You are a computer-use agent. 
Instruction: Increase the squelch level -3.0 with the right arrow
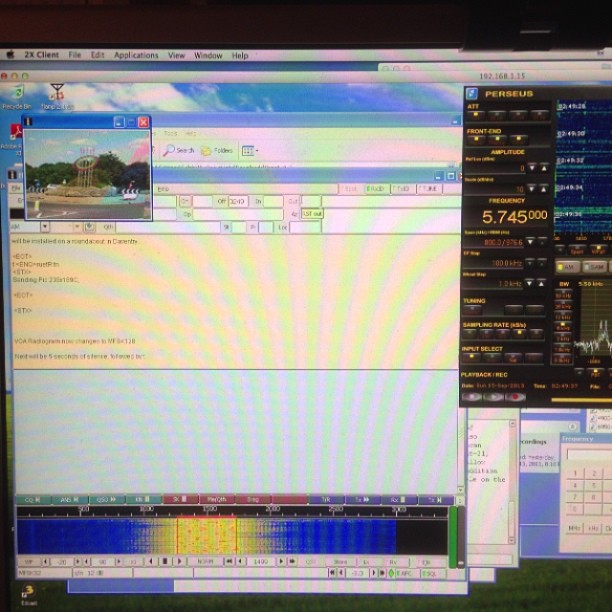click(374, 573)
